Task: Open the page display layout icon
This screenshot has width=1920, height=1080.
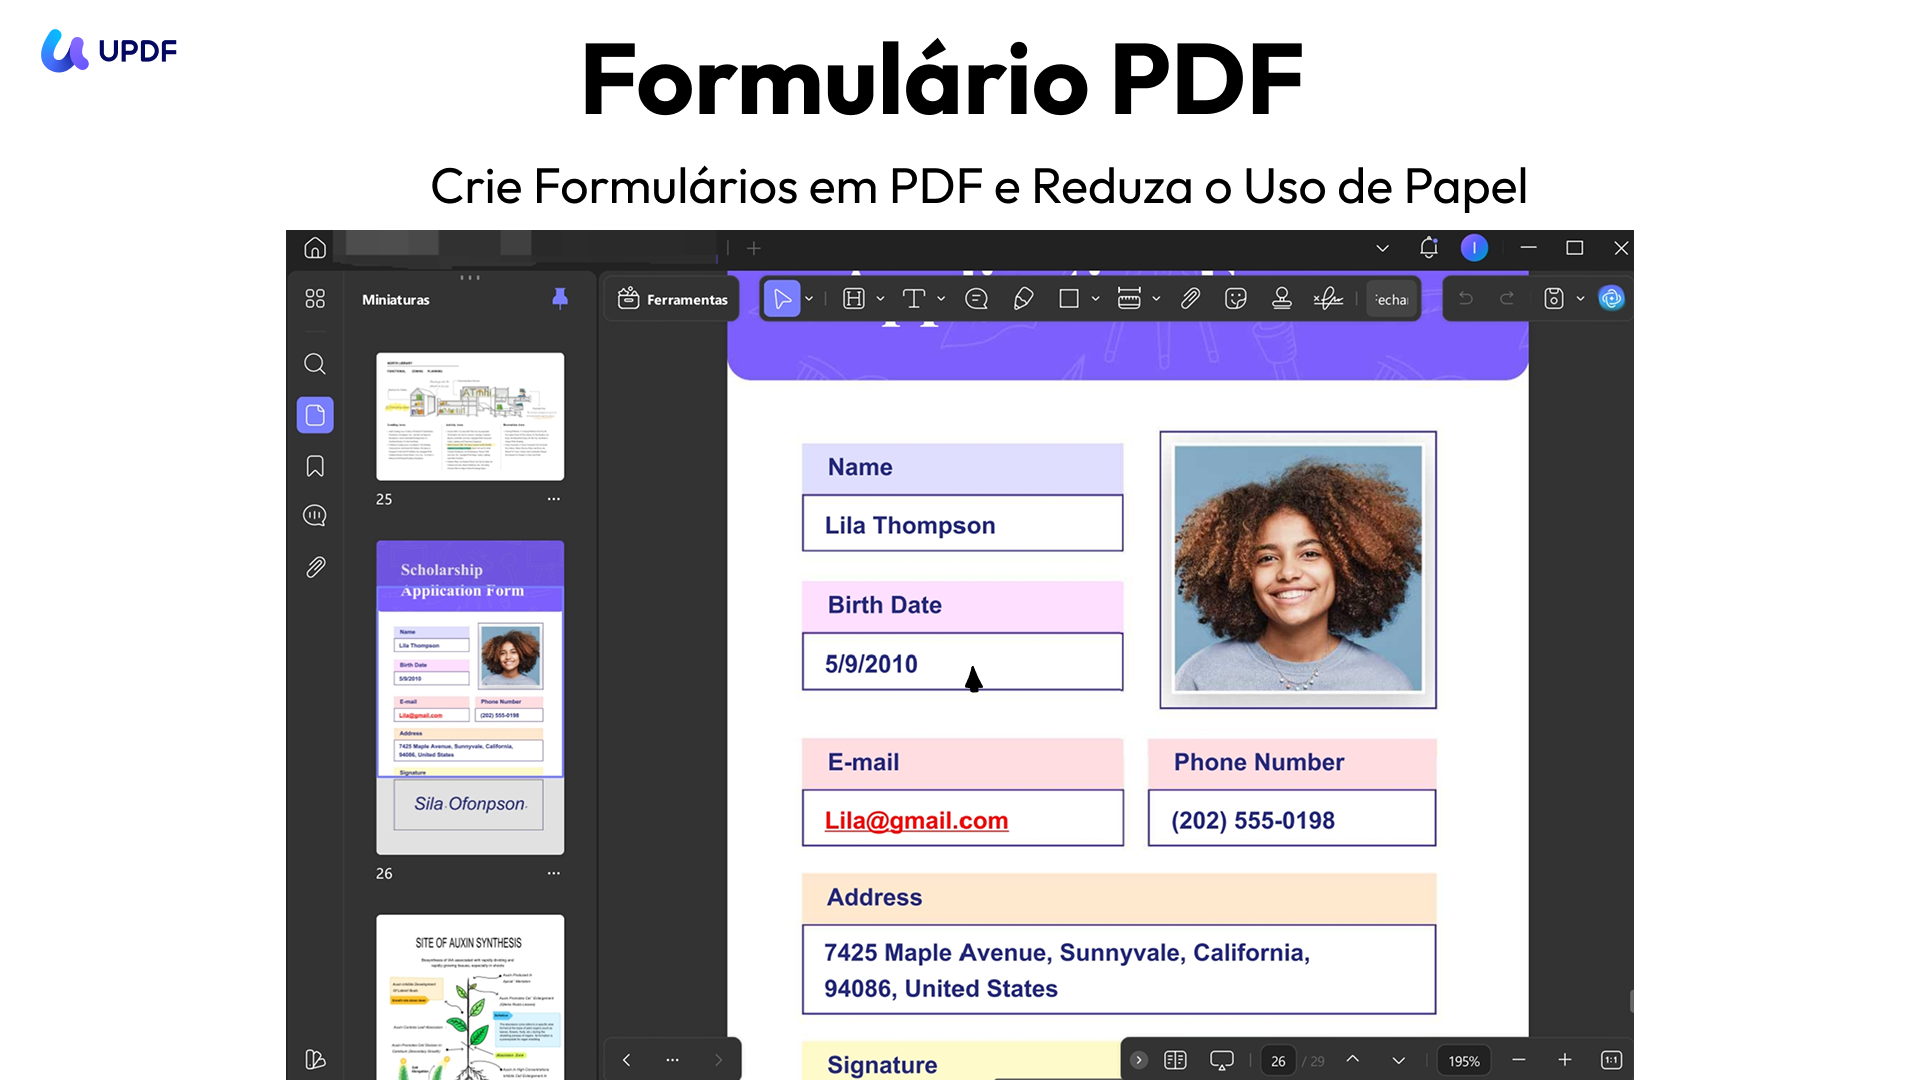Action: pos(1175,1060)
